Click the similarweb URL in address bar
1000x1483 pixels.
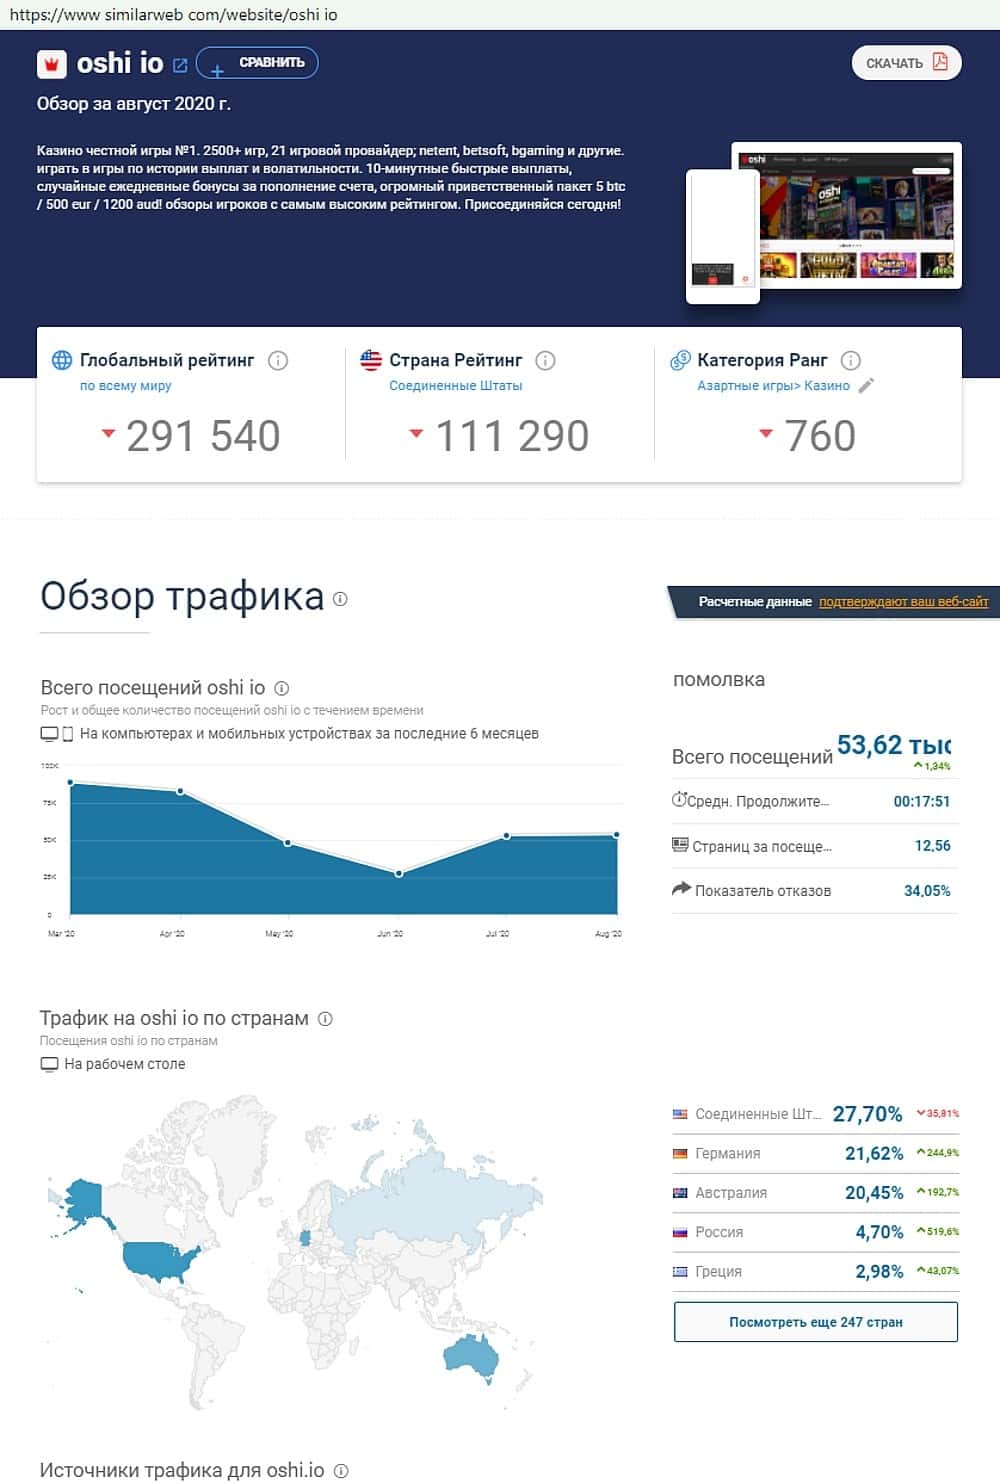point(173,15)
